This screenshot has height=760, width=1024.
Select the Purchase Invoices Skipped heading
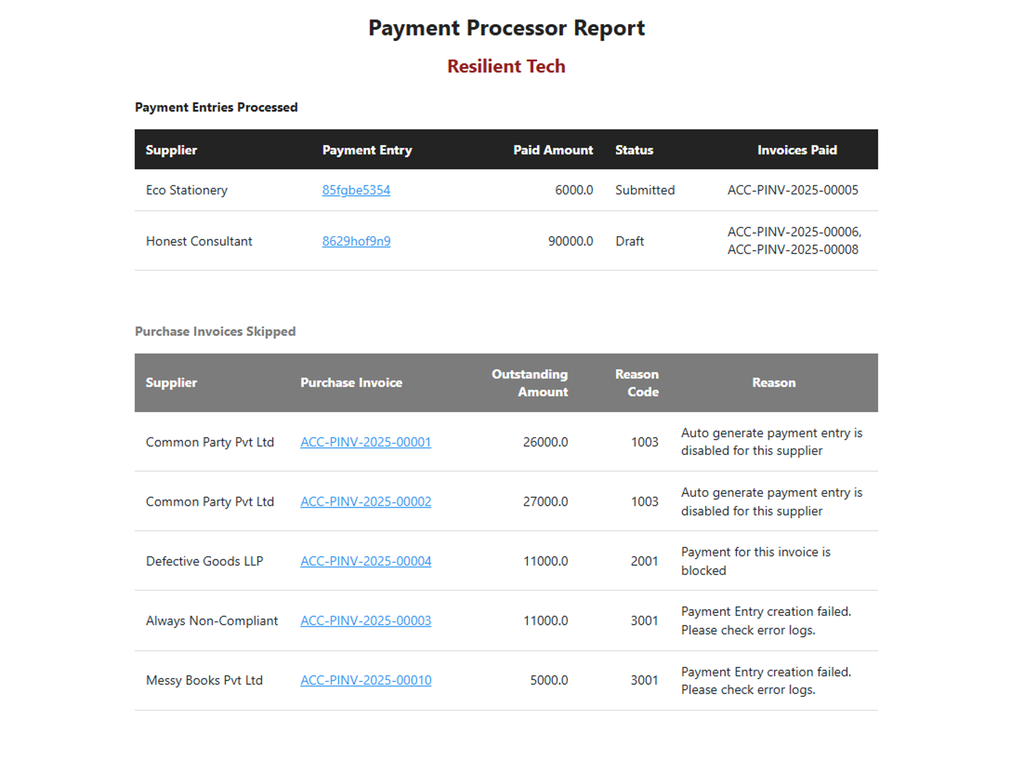coord(215,331)
